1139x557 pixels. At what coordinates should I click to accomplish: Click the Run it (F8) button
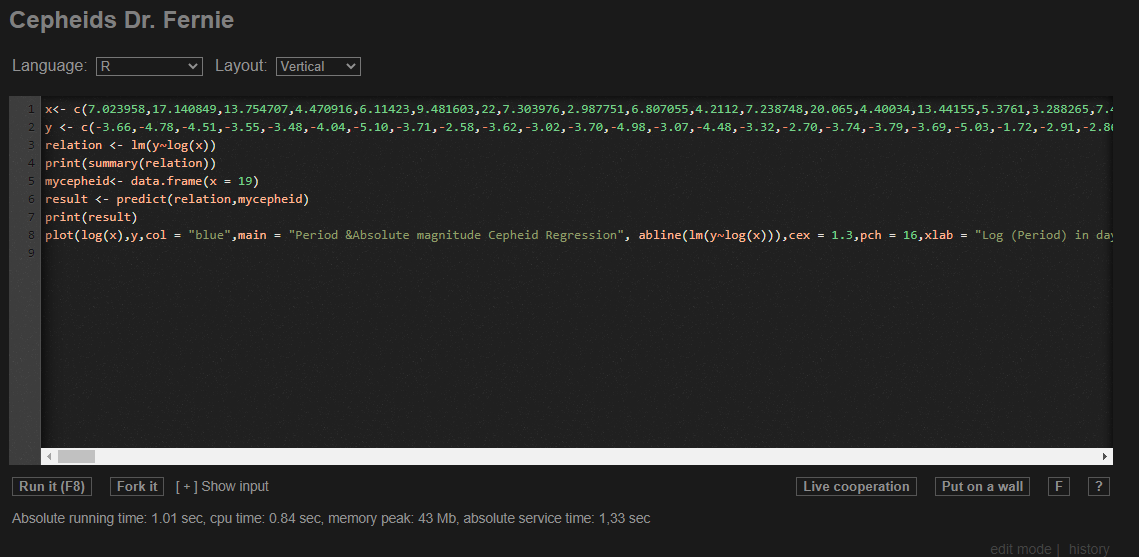pos(52,487)
